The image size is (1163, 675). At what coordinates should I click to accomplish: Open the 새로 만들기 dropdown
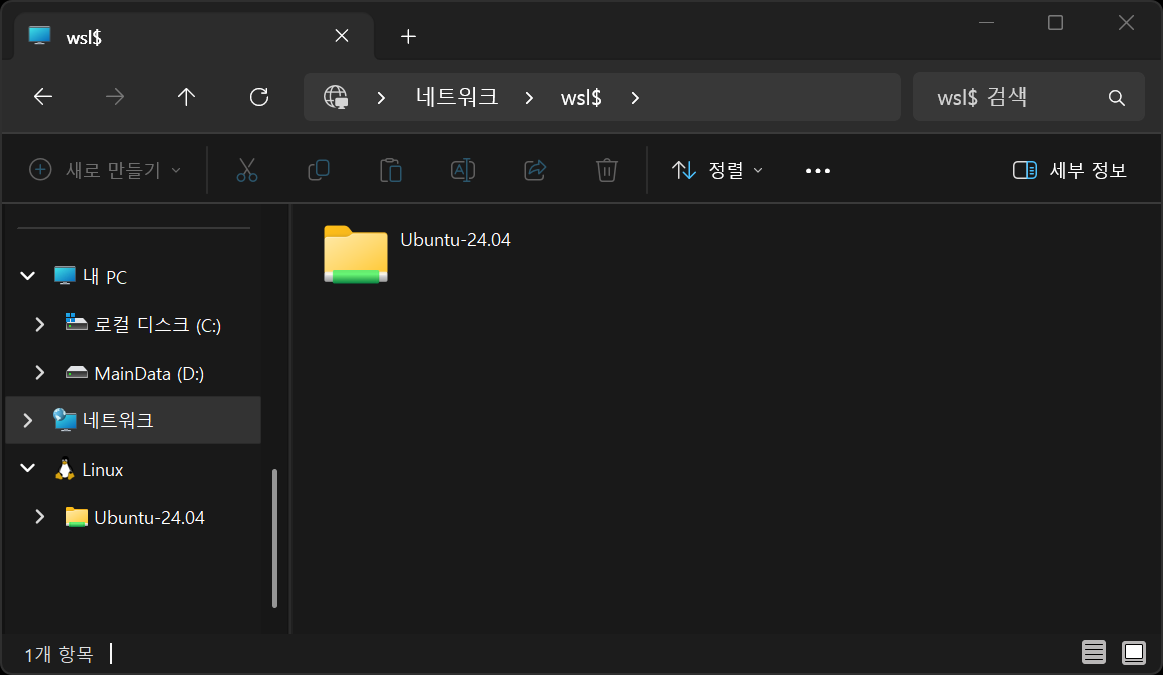coord(105,171)
